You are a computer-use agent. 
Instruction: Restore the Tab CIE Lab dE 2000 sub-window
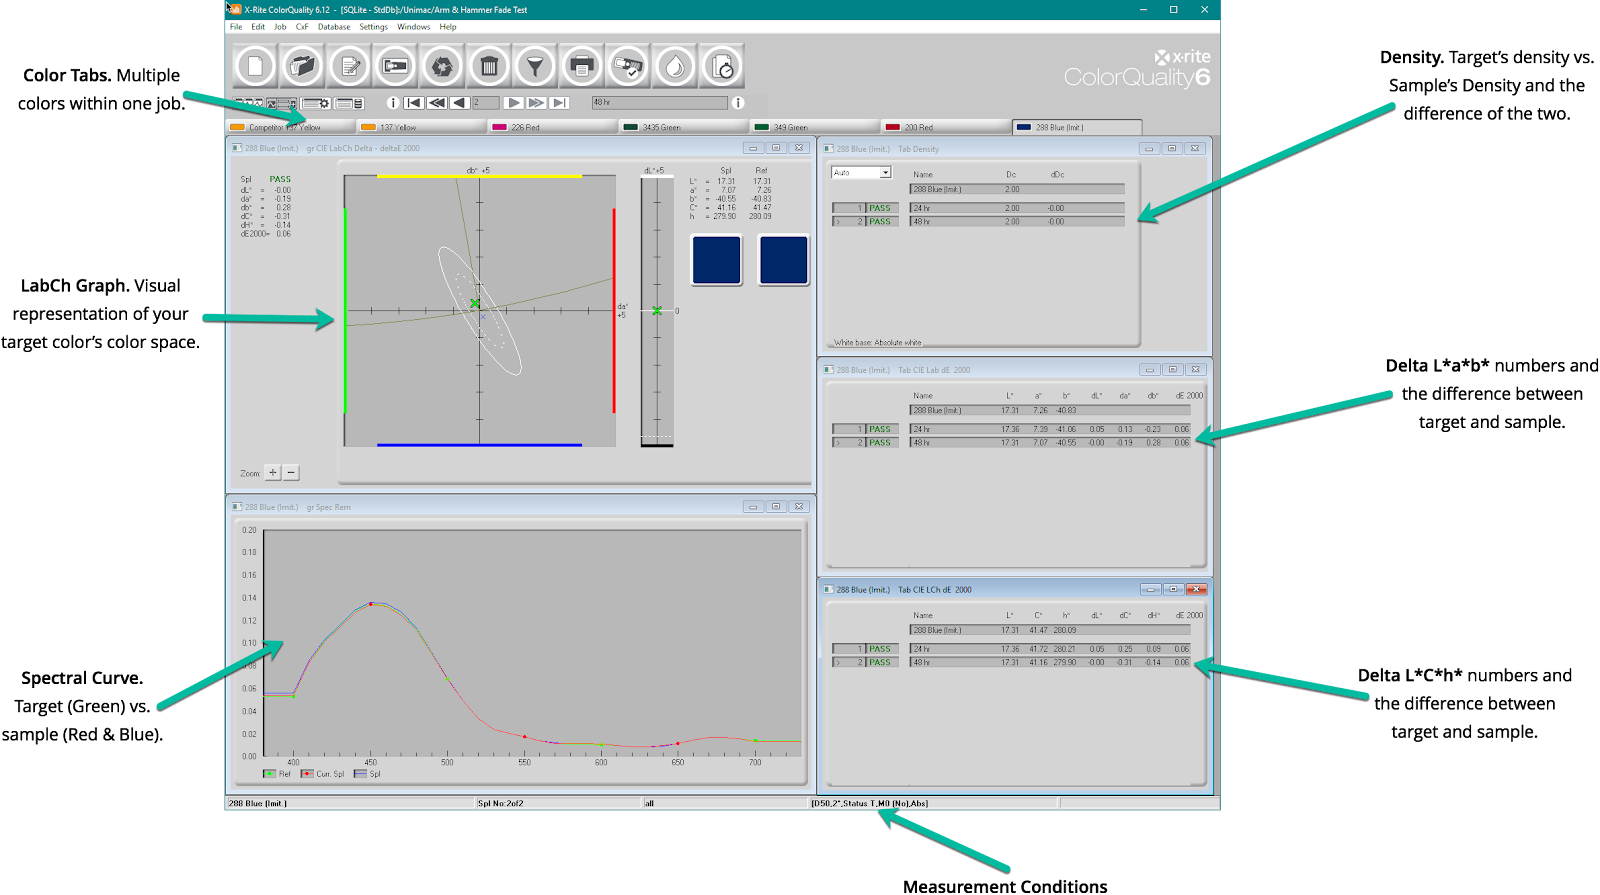click(x=1174, y=369)
